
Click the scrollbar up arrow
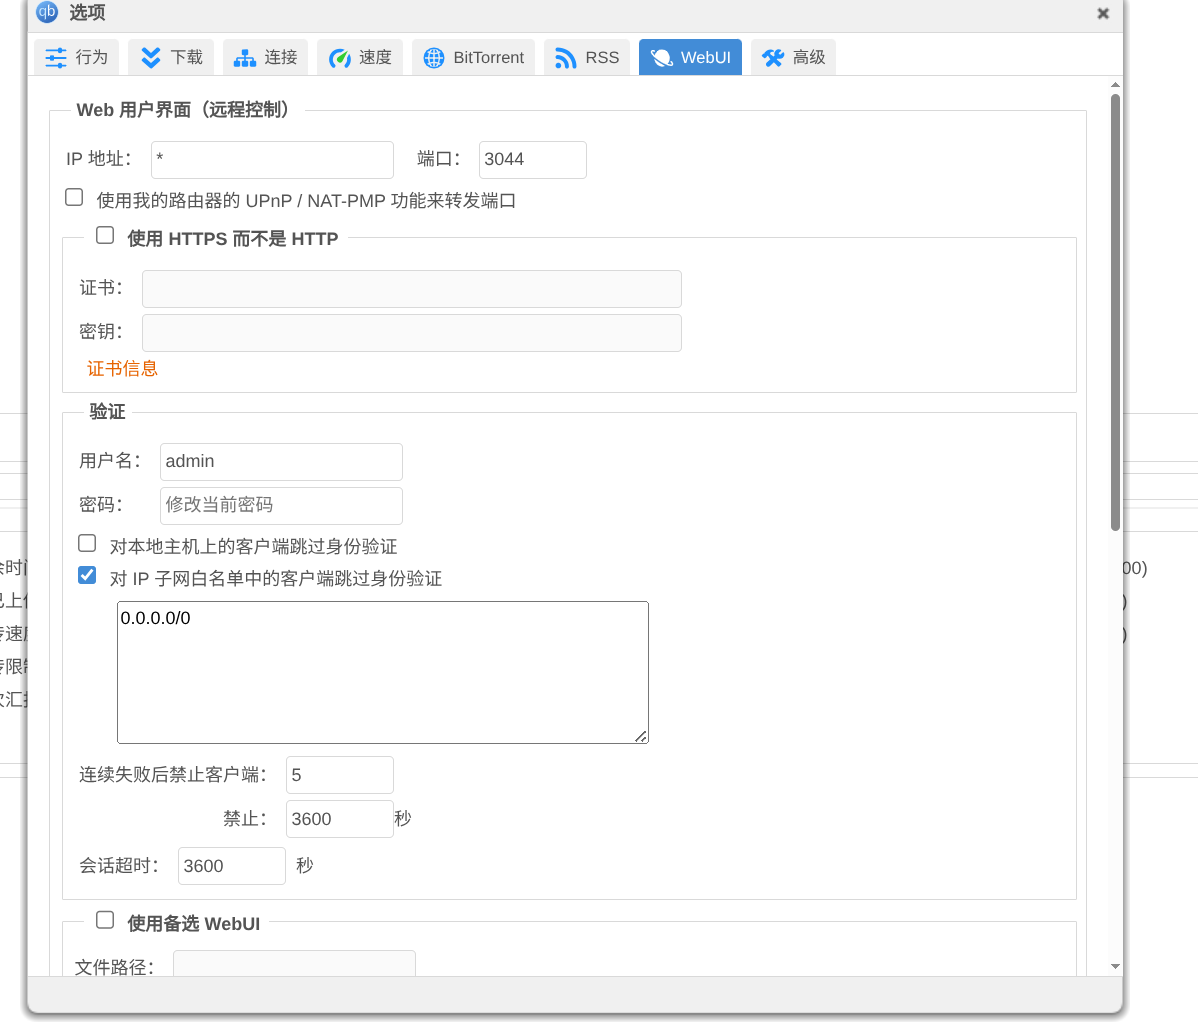pyautogui.click(x=1115, y=85)
